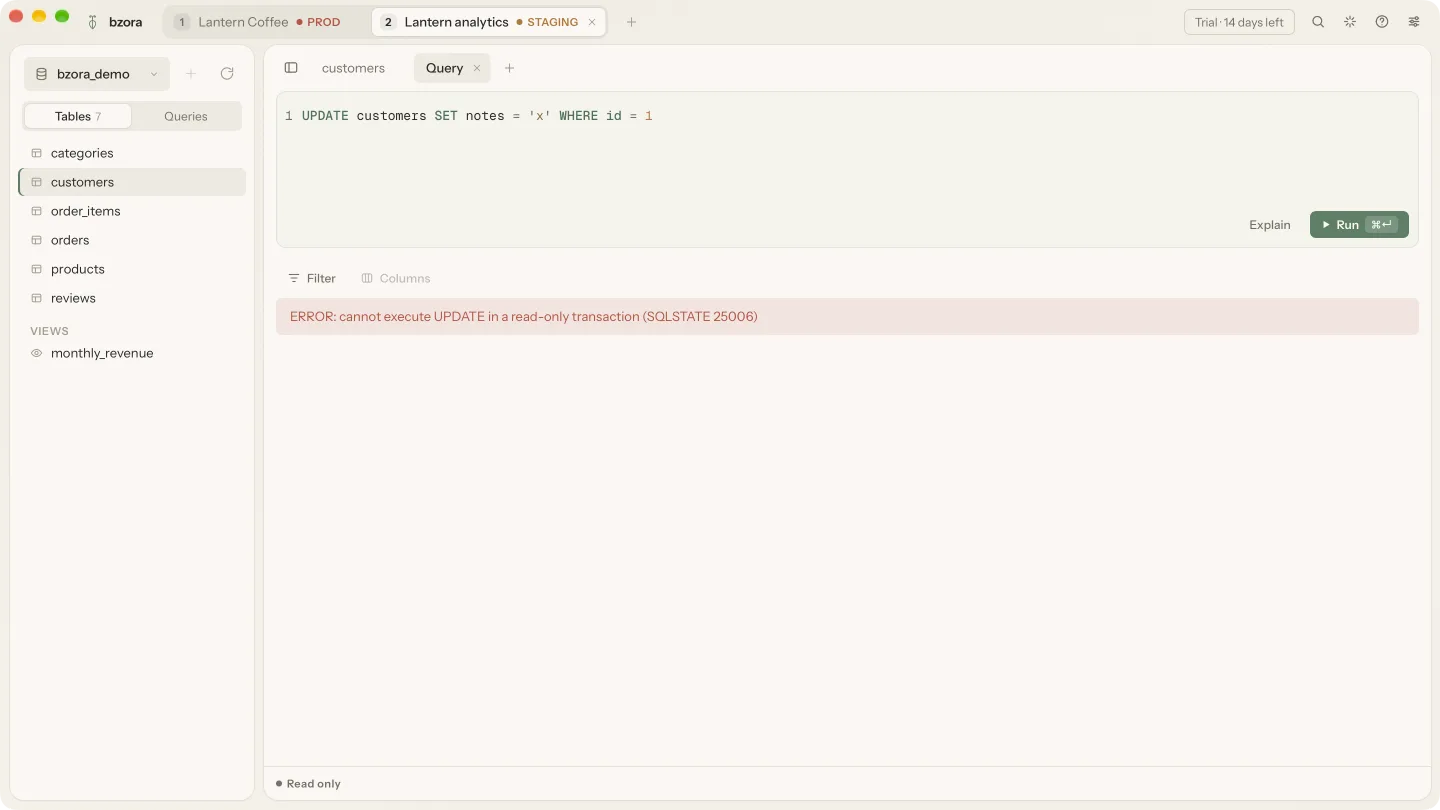Screen dimensions: 1440x810
Task: Open the categories table
Action: 132,153
